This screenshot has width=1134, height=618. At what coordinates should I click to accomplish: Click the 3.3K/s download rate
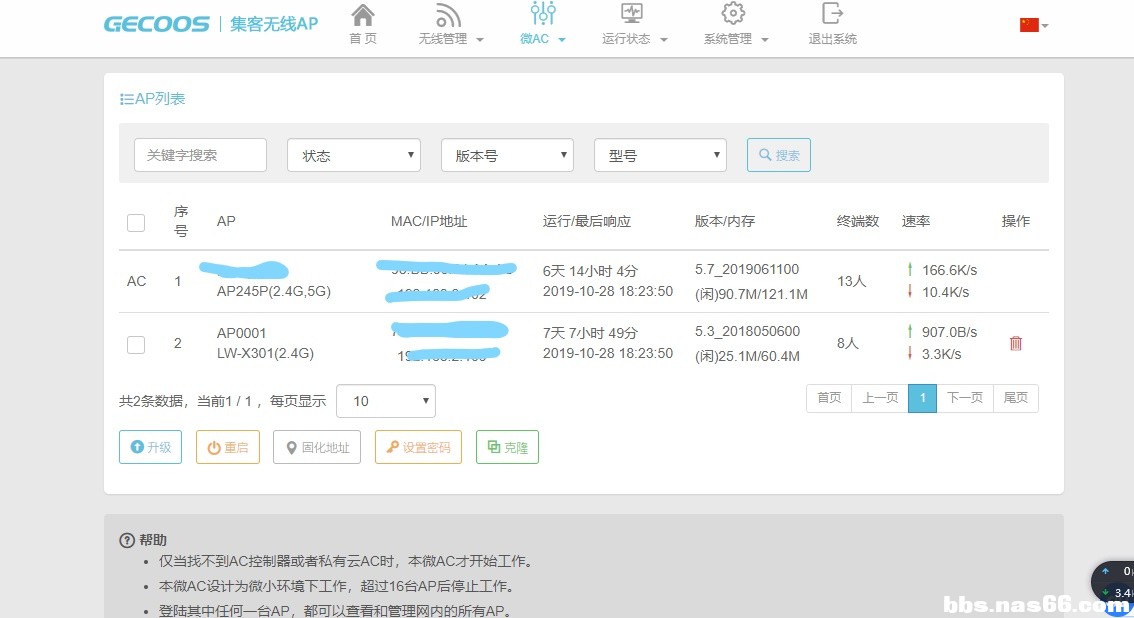(941, 354)
